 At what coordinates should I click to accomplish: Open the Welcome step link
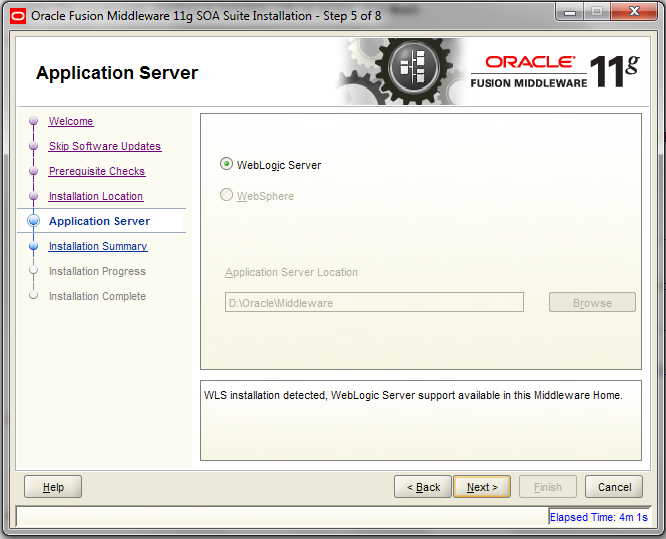(71, 121)
